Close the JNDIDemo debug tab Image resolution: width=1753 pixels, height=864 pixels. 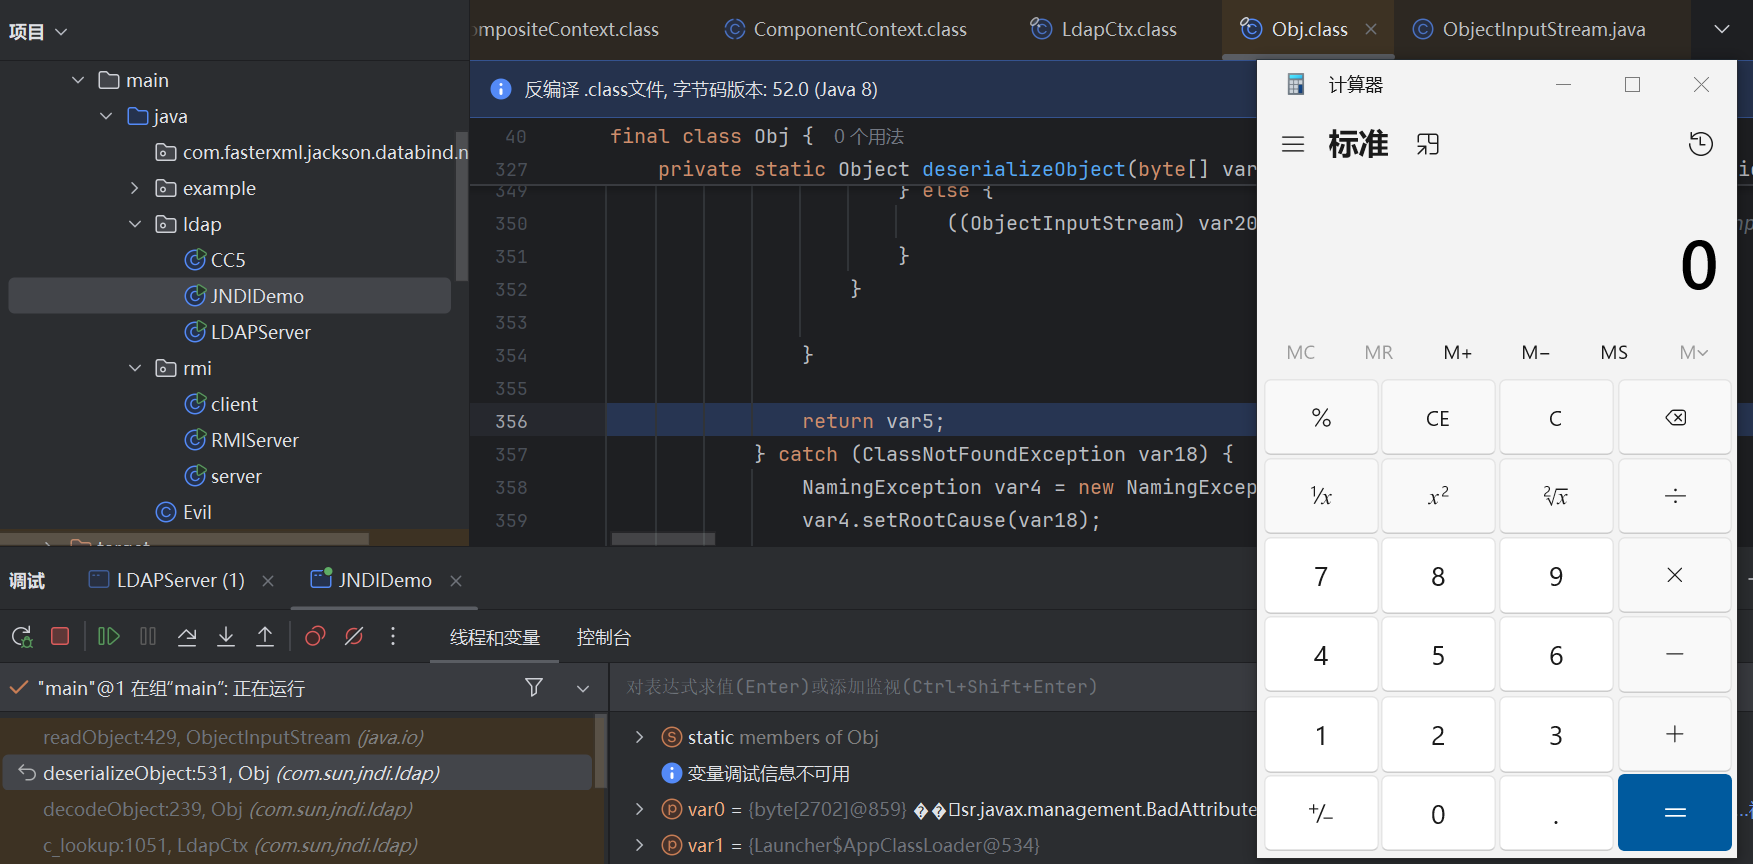[456, 581]
